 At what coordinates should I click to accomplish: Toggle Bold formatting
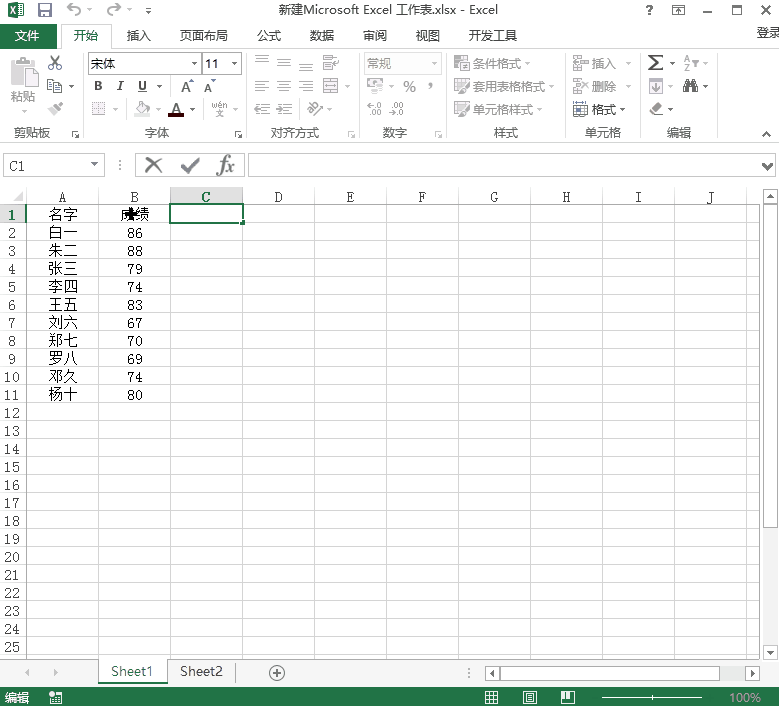98,86
